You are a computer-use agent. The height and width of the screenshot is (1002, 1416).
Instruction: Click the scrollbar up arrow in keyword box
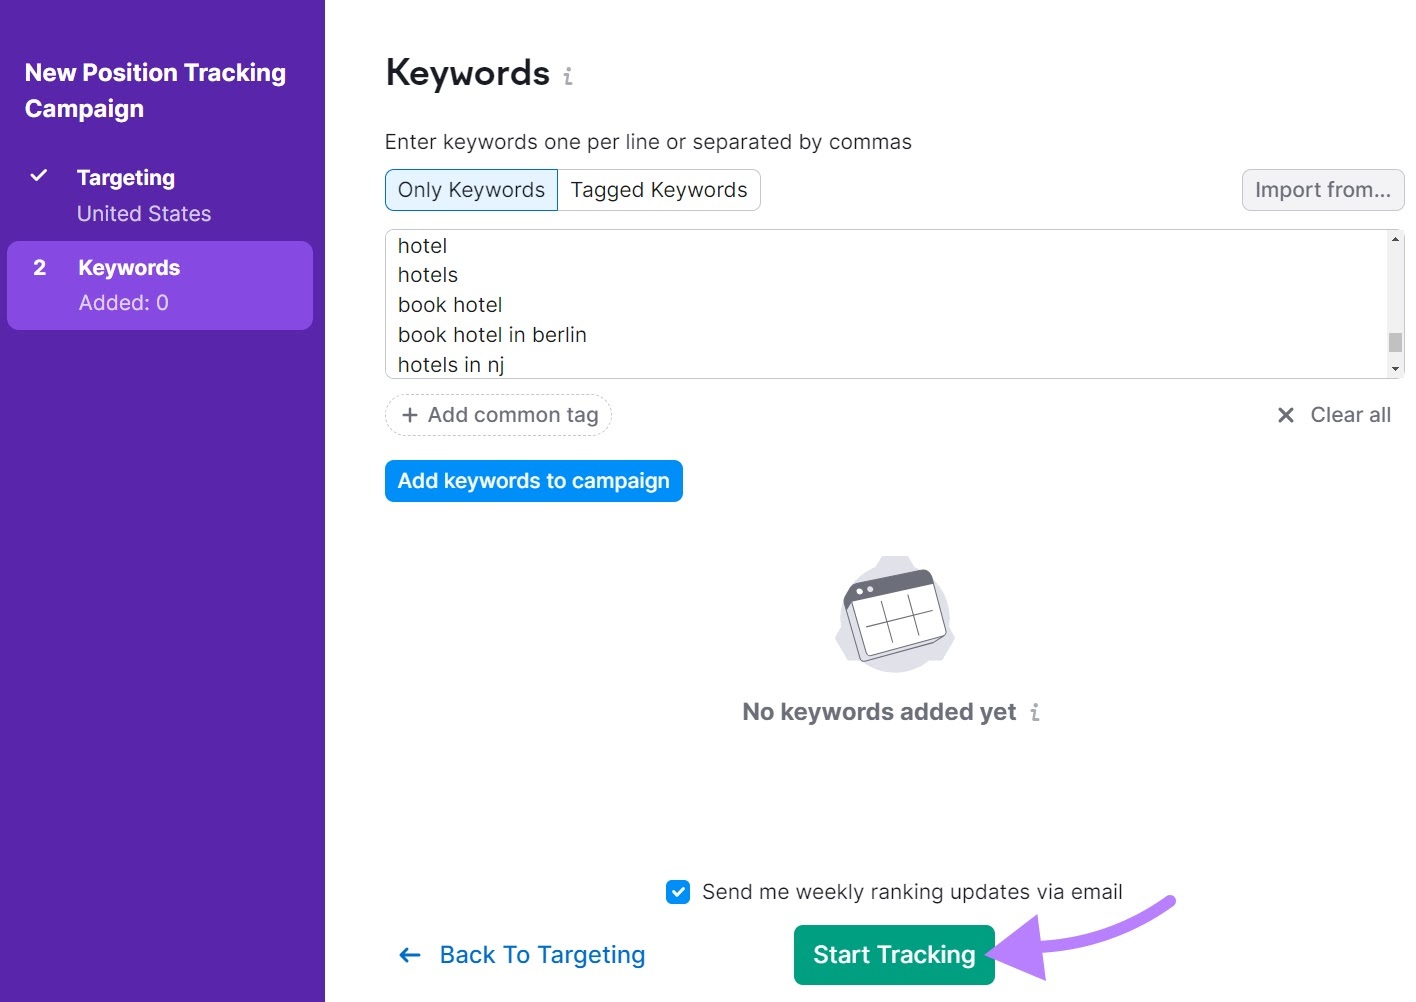[1394, 240]
